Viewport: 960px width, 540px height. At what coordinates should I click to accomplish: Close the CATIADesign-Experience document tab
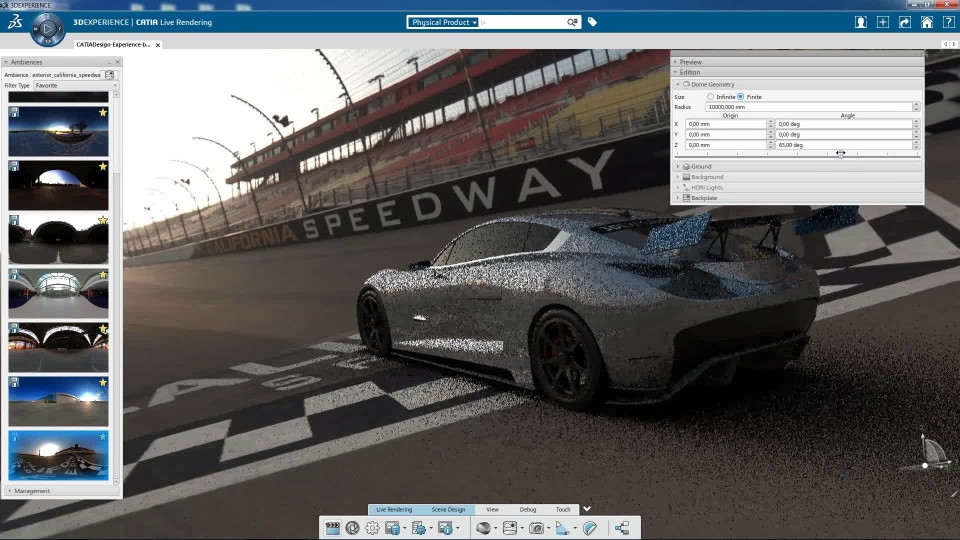click(x=158, y=45)
